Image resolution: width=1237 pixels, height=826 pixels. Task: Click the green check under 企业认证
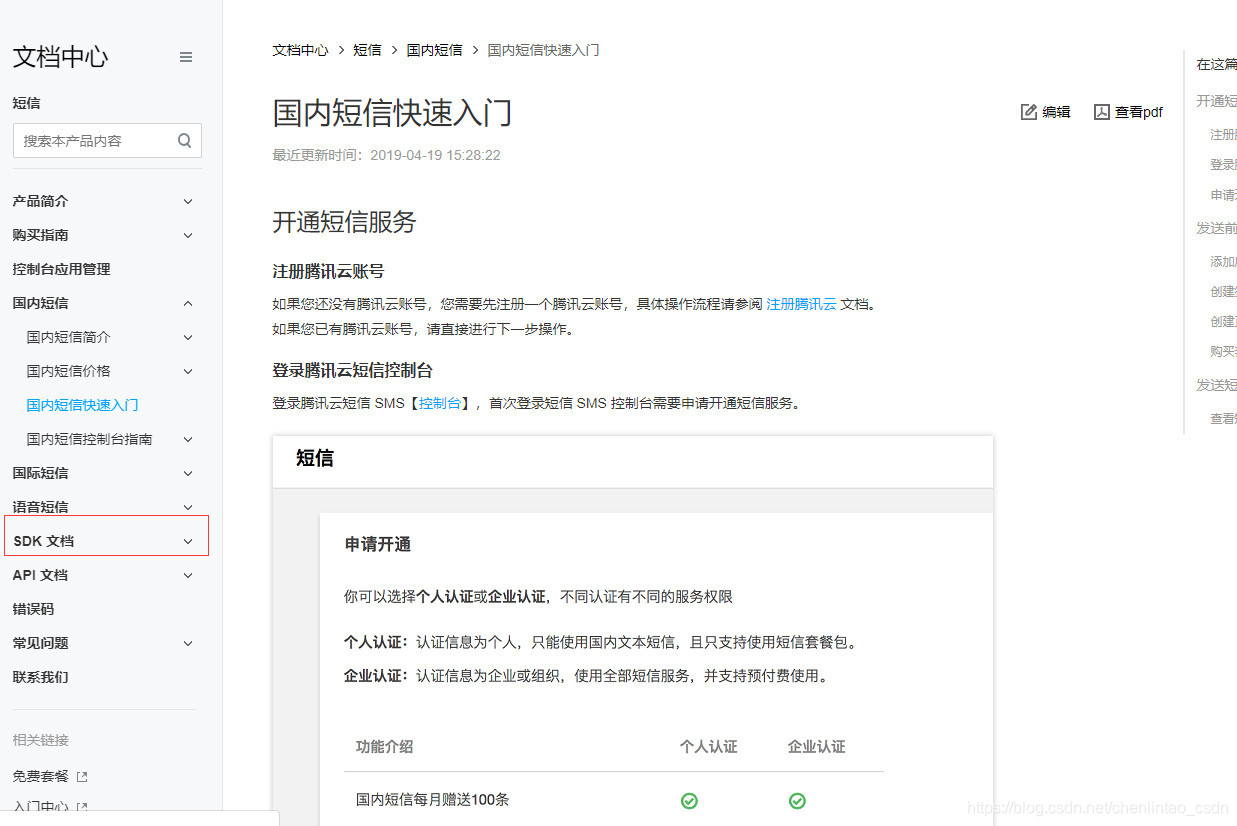pos(797,801)
